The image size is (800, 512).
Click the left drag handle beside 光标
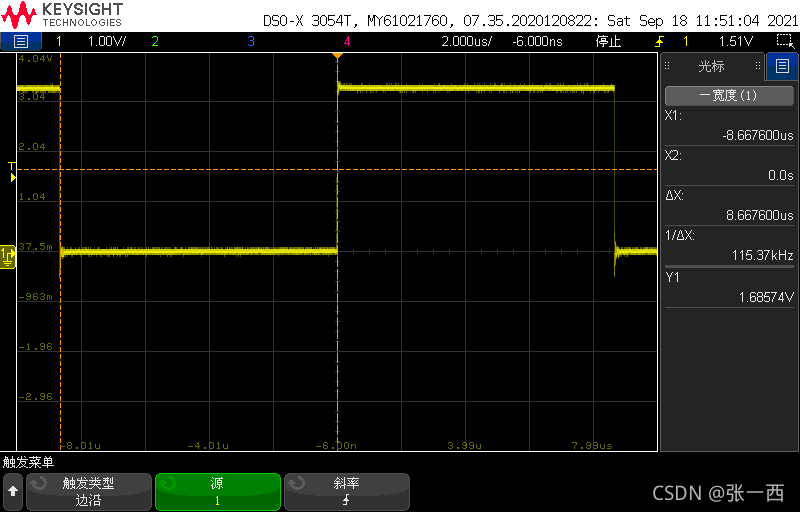click(667, 66)
